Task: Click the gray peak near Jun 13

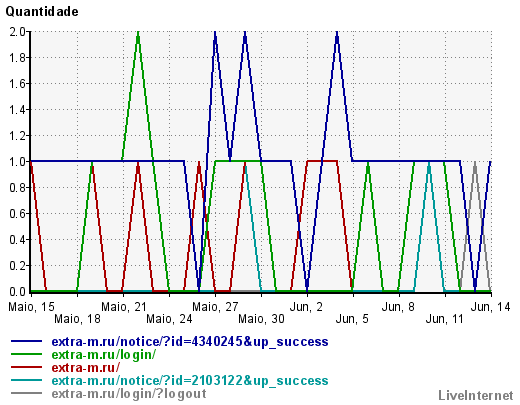Action: point(475,163)
